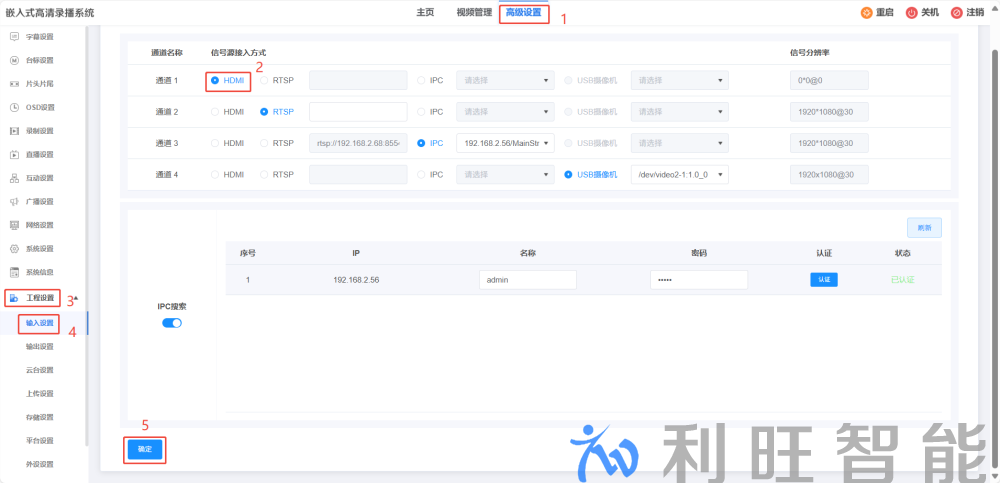Screen dimensions: 1000x483
Task: Select HDMI for 通道 2
Action: coord(215,112)
